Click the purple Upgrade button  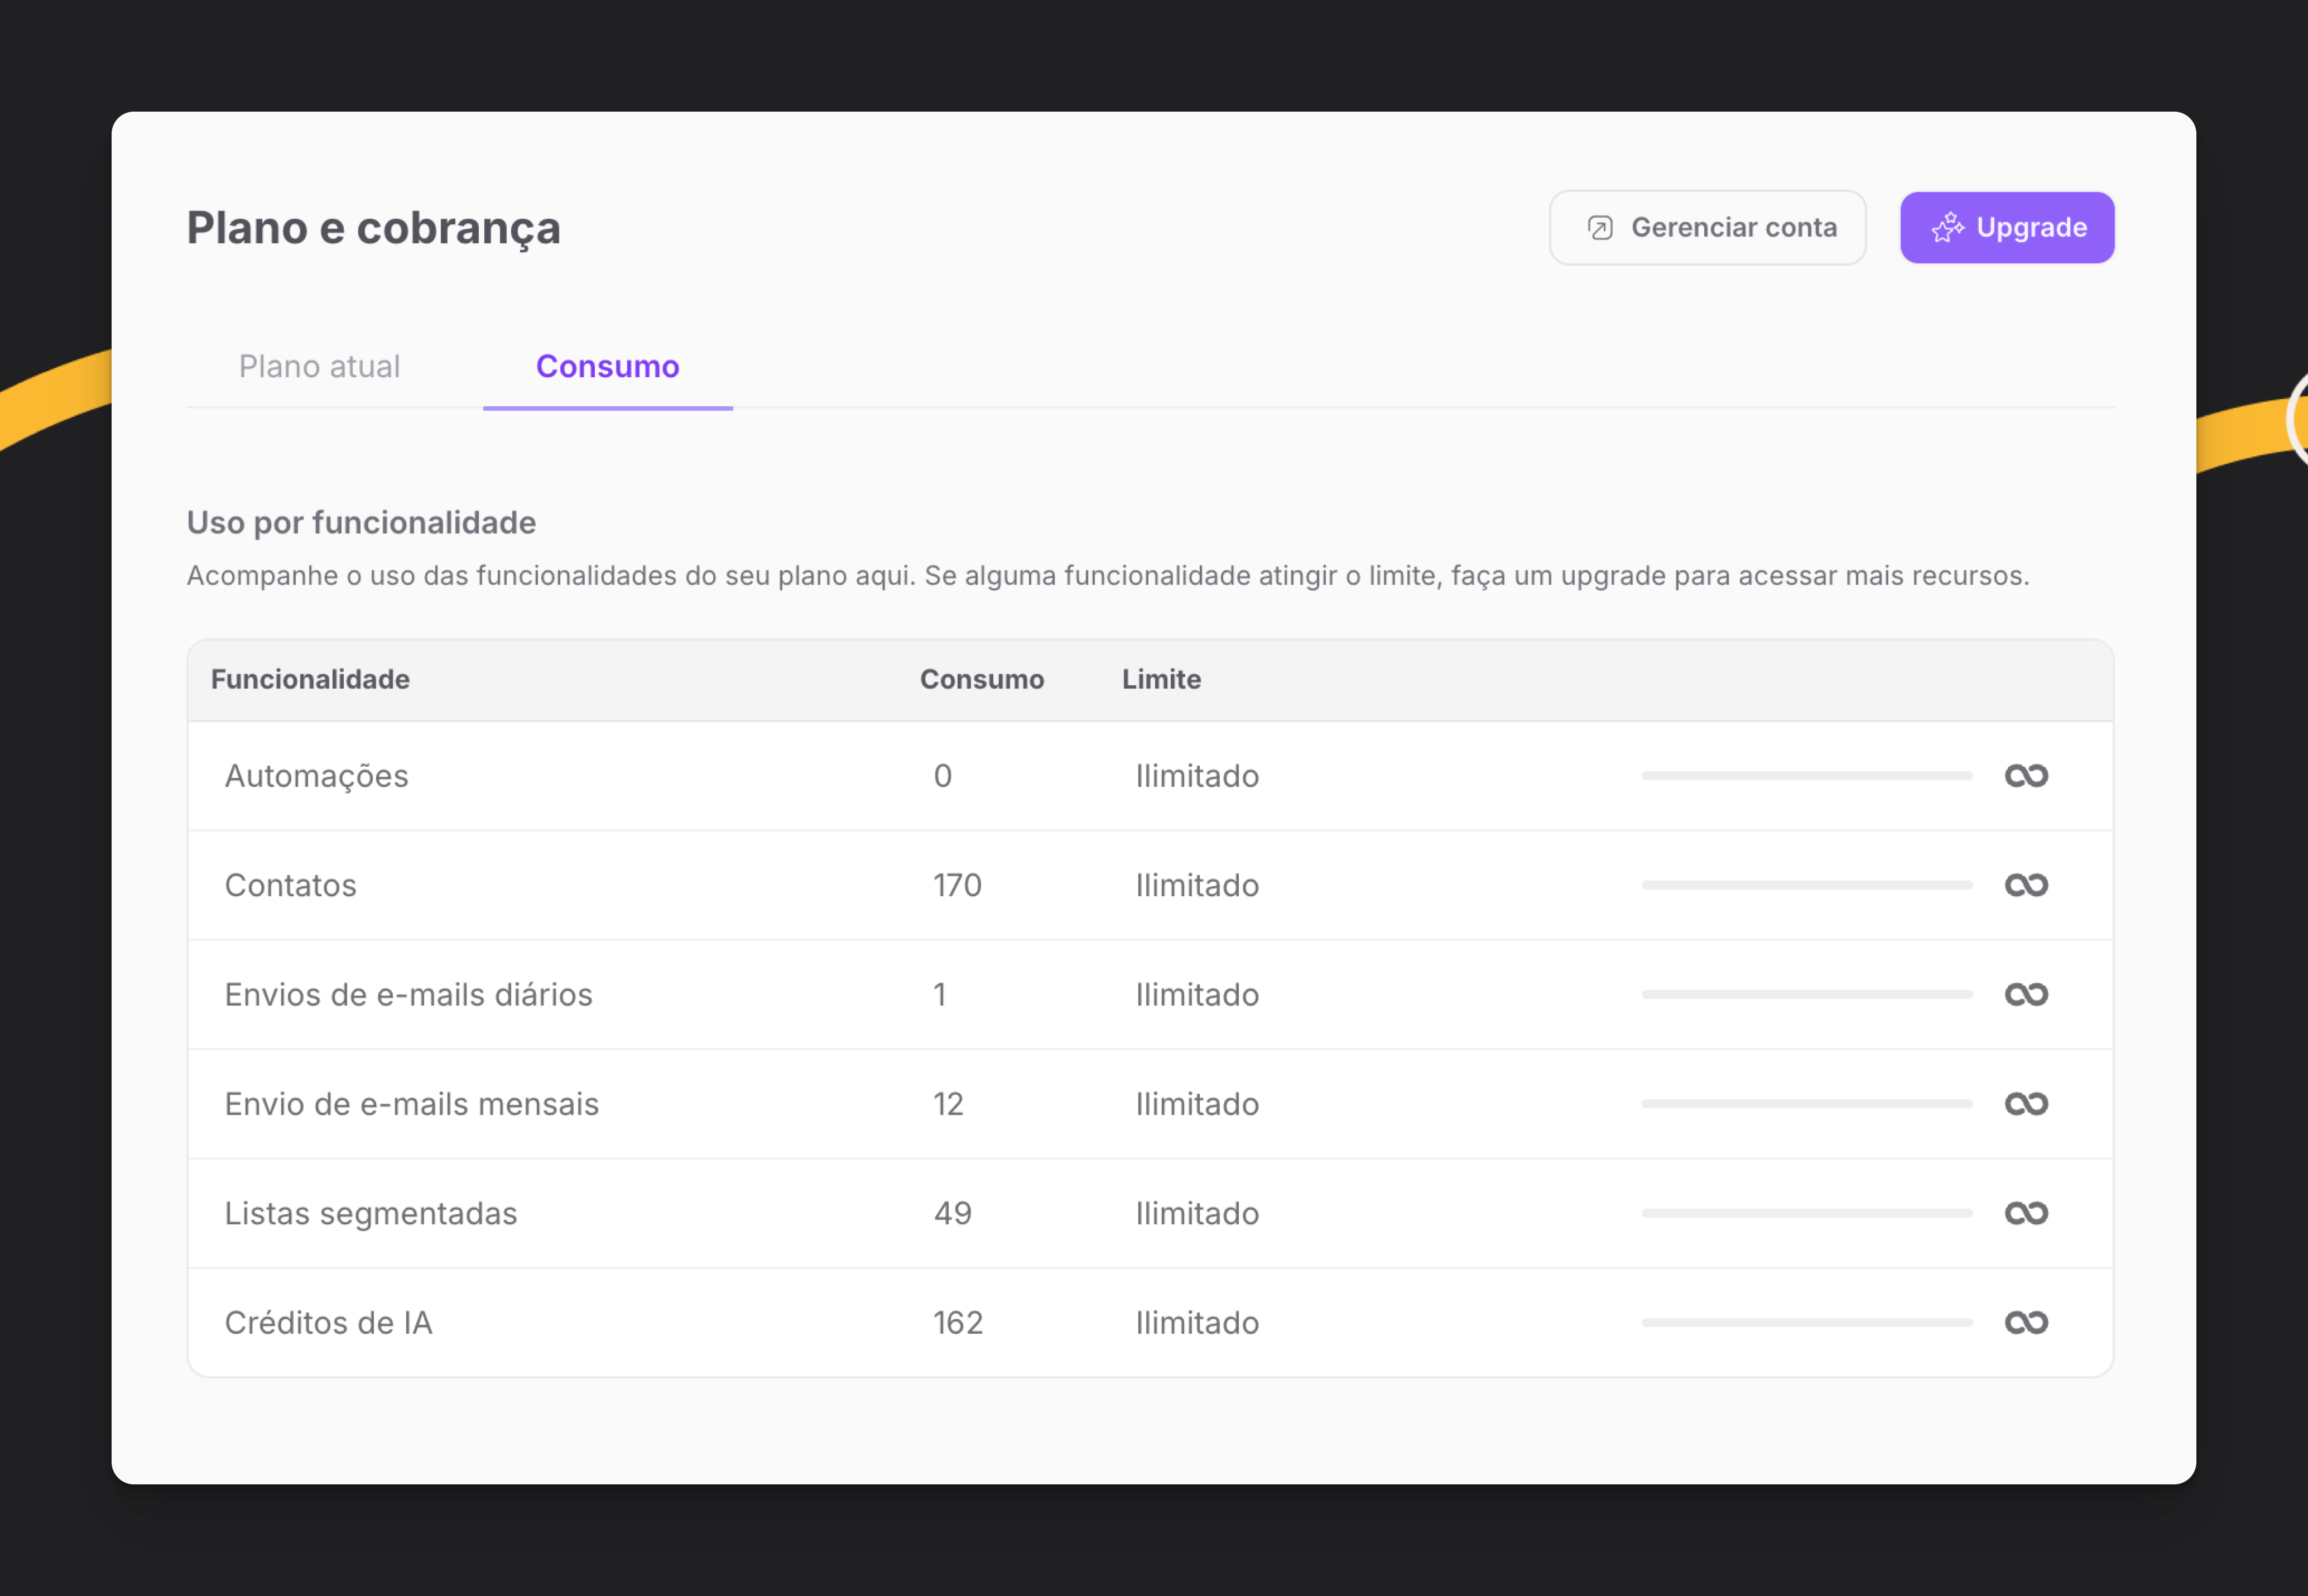pyautogui.click(x=2007, y=228)
